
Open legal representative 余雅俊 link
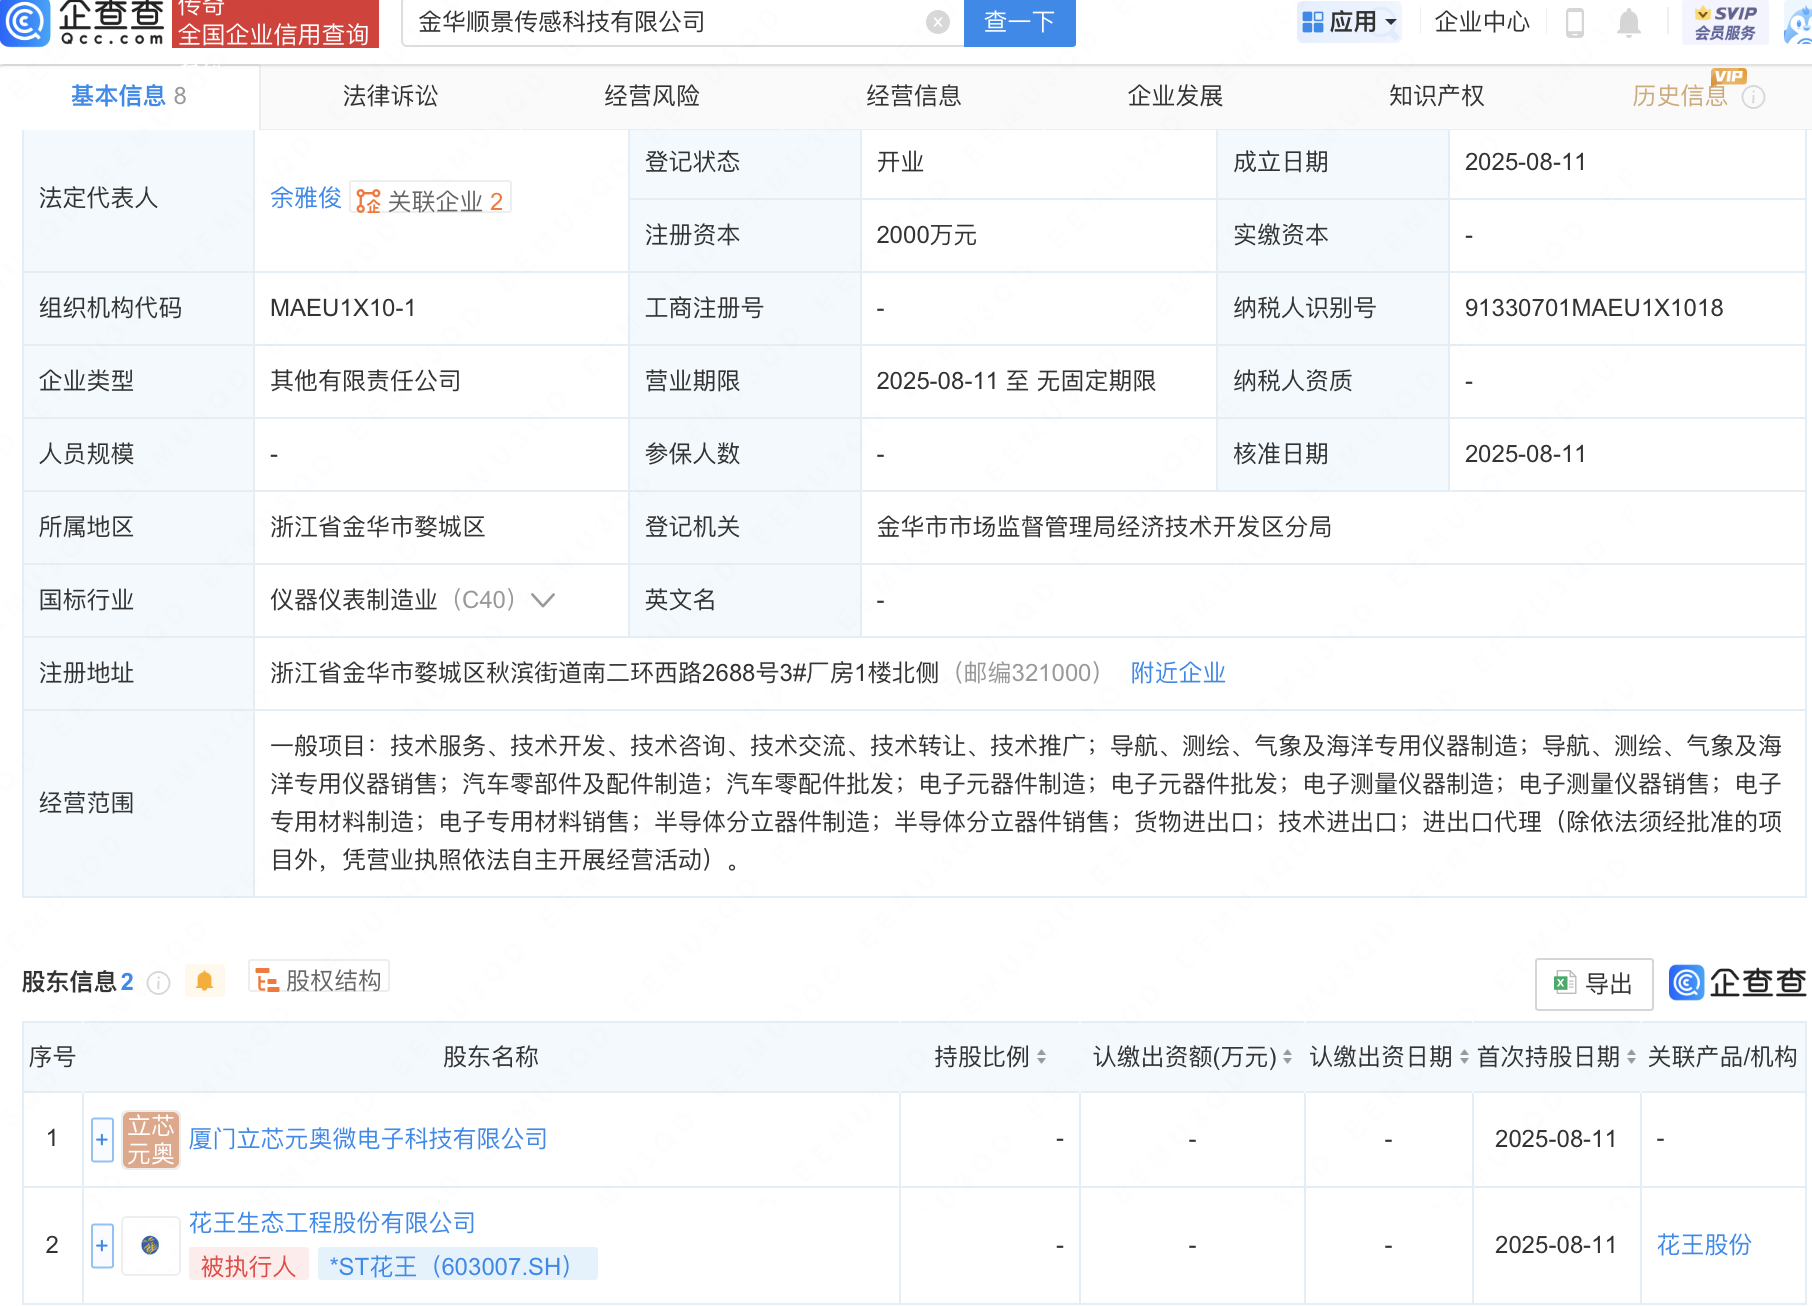click(x=306, y=198)
